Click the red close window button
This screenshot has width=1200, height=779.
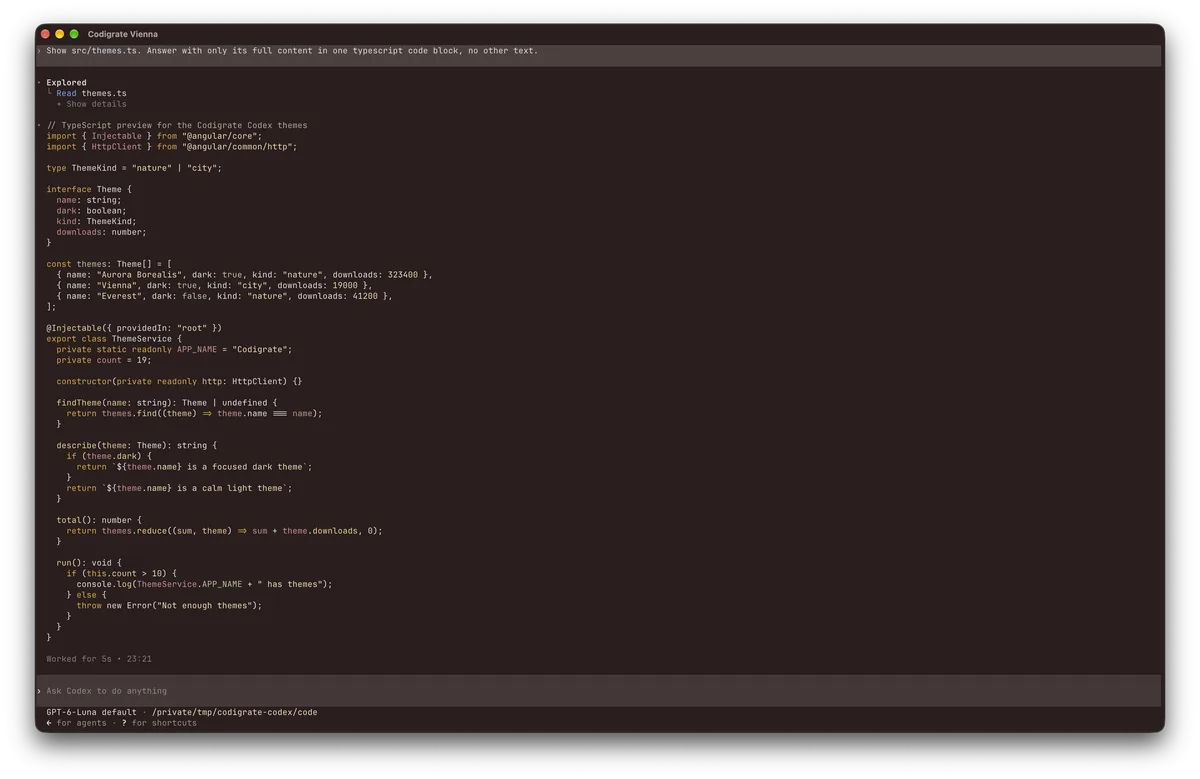pos(45,34)
